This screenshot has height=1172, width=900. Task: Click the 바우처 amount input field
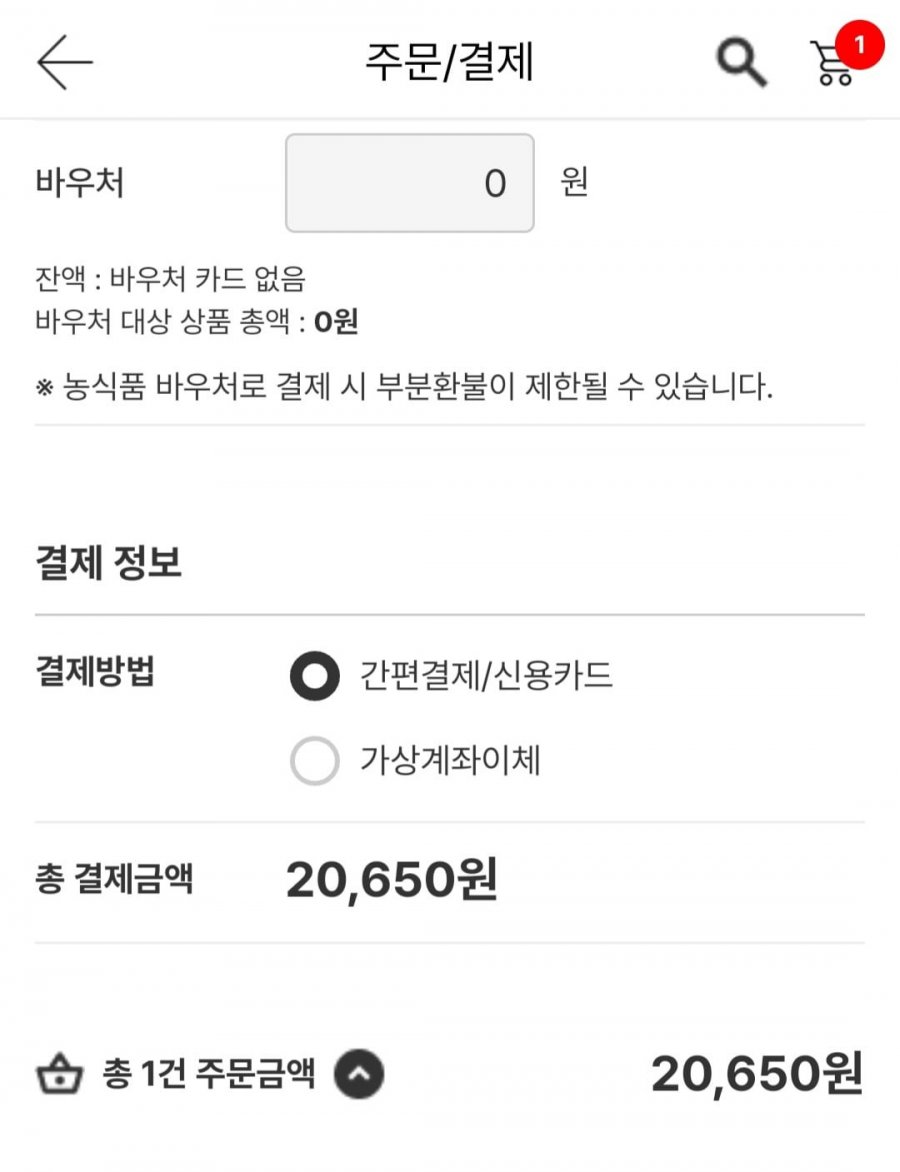[410, 184]
